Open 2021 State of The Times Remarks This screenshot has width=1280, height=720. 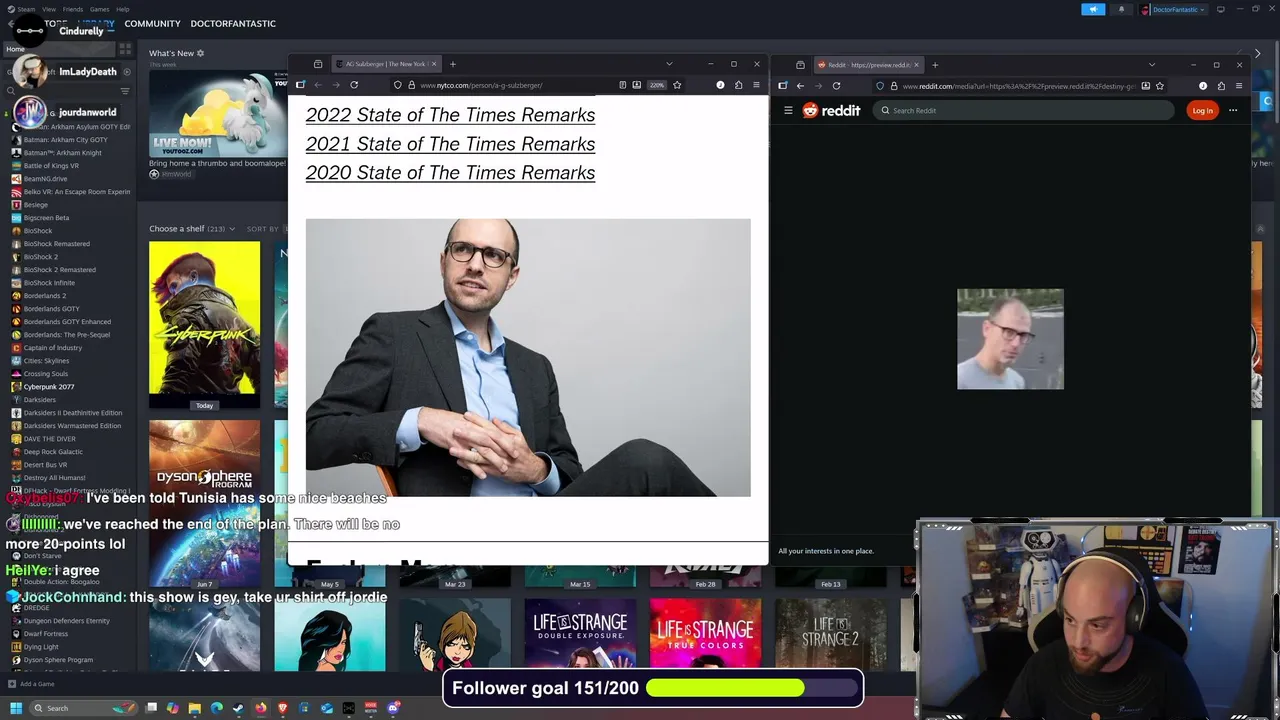click(450, 144)
